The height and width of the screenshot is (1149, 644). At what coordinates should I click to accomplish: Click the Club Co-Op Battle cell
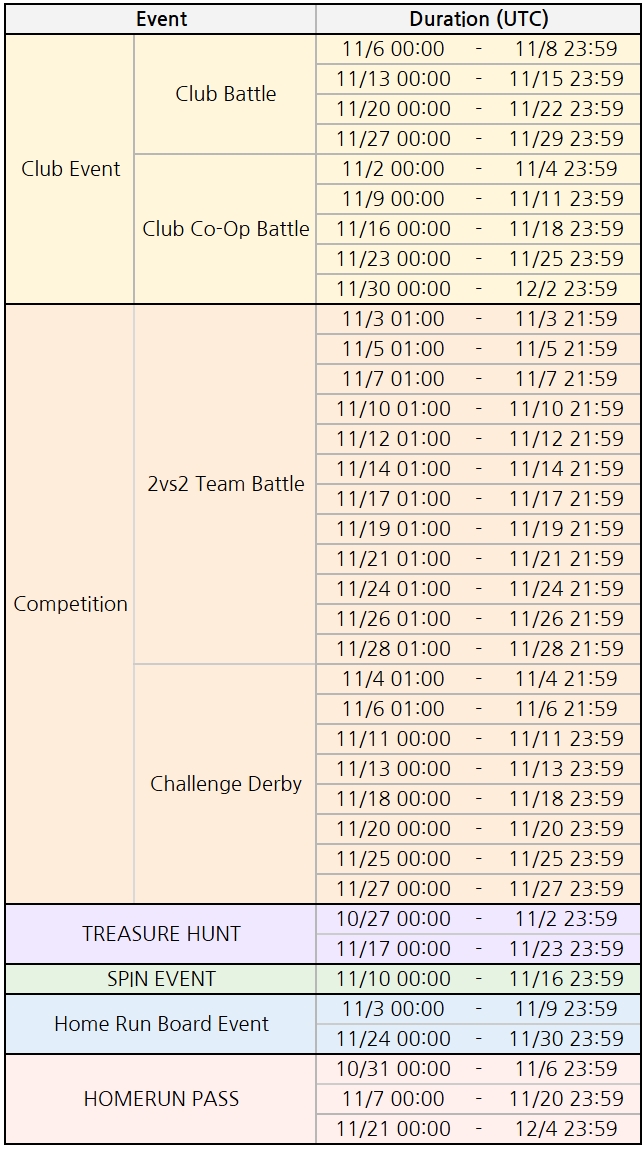click(x=225, y=229)
